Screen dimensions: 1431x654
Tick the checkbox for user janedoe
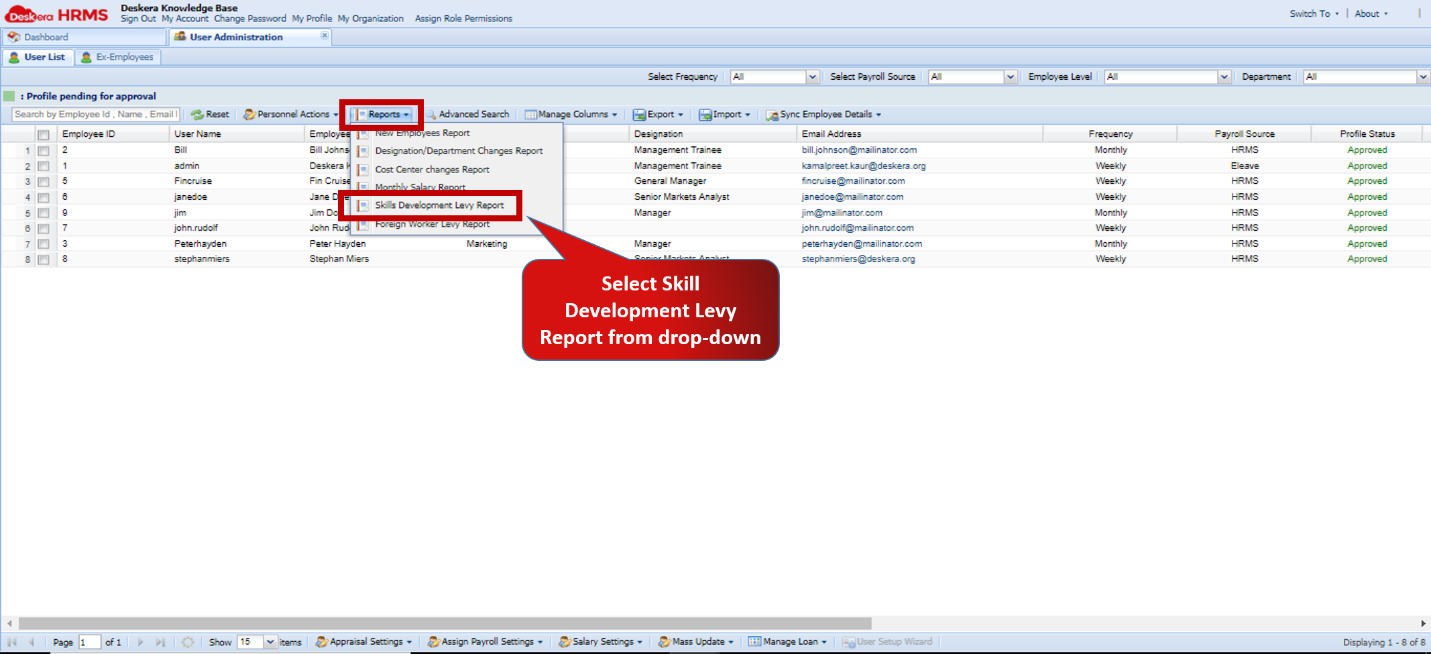(x=42, y=196)
